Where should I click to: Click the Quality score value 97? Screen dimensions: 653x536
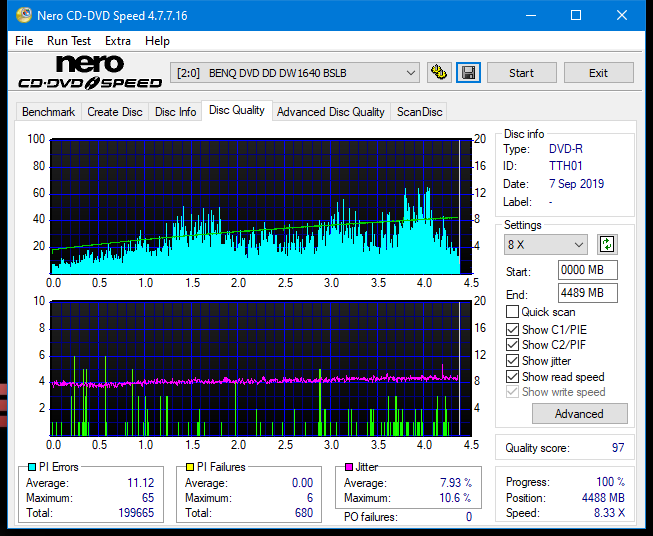(x=618, y=448)
